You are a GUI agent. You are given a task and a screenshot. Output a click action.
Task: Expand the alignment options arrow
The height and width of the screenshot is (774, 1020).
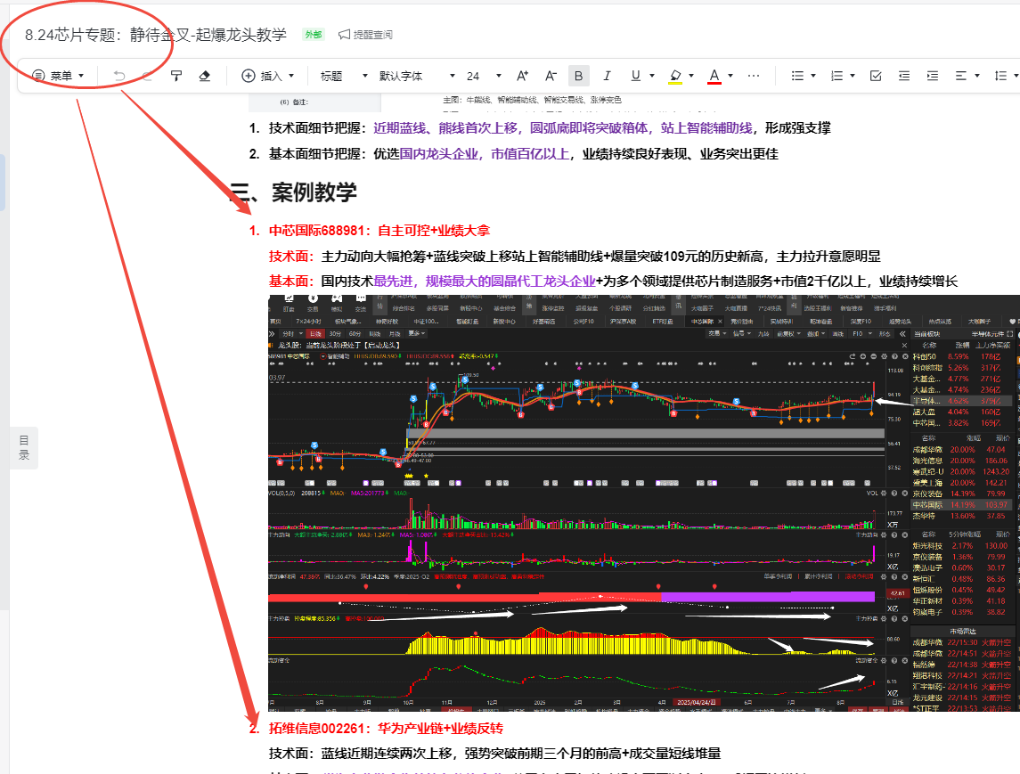[x=977, y=76]
